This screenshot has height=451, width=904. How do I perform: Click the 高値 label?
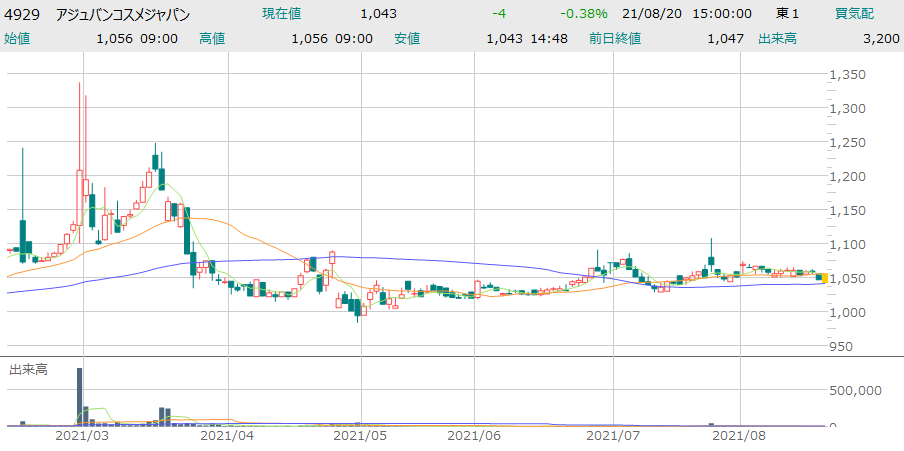pos(212,38)
